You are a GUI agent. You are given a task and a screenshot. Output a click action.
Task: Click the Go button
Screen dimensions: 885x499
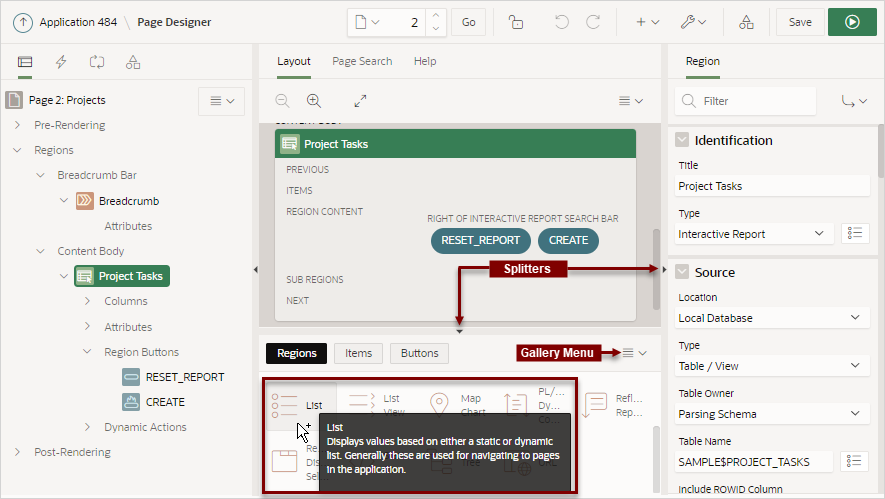(468, 22)
